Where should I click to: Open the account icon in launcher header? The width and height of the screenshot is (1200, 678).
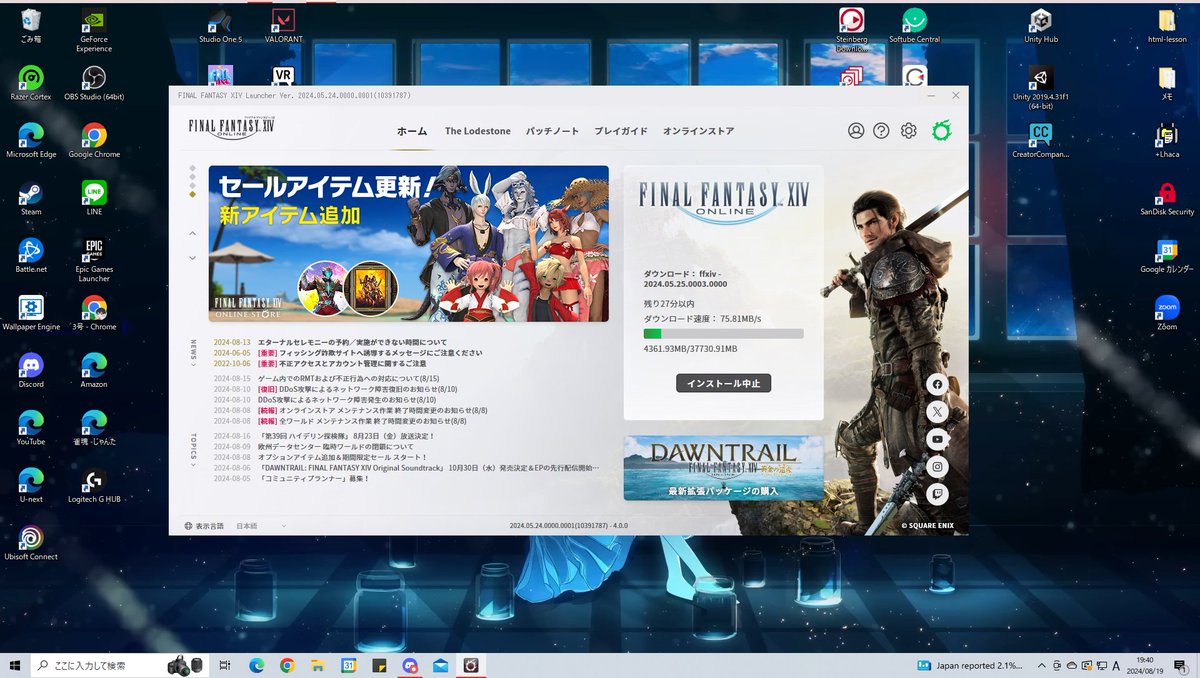(x=856, y=130)
